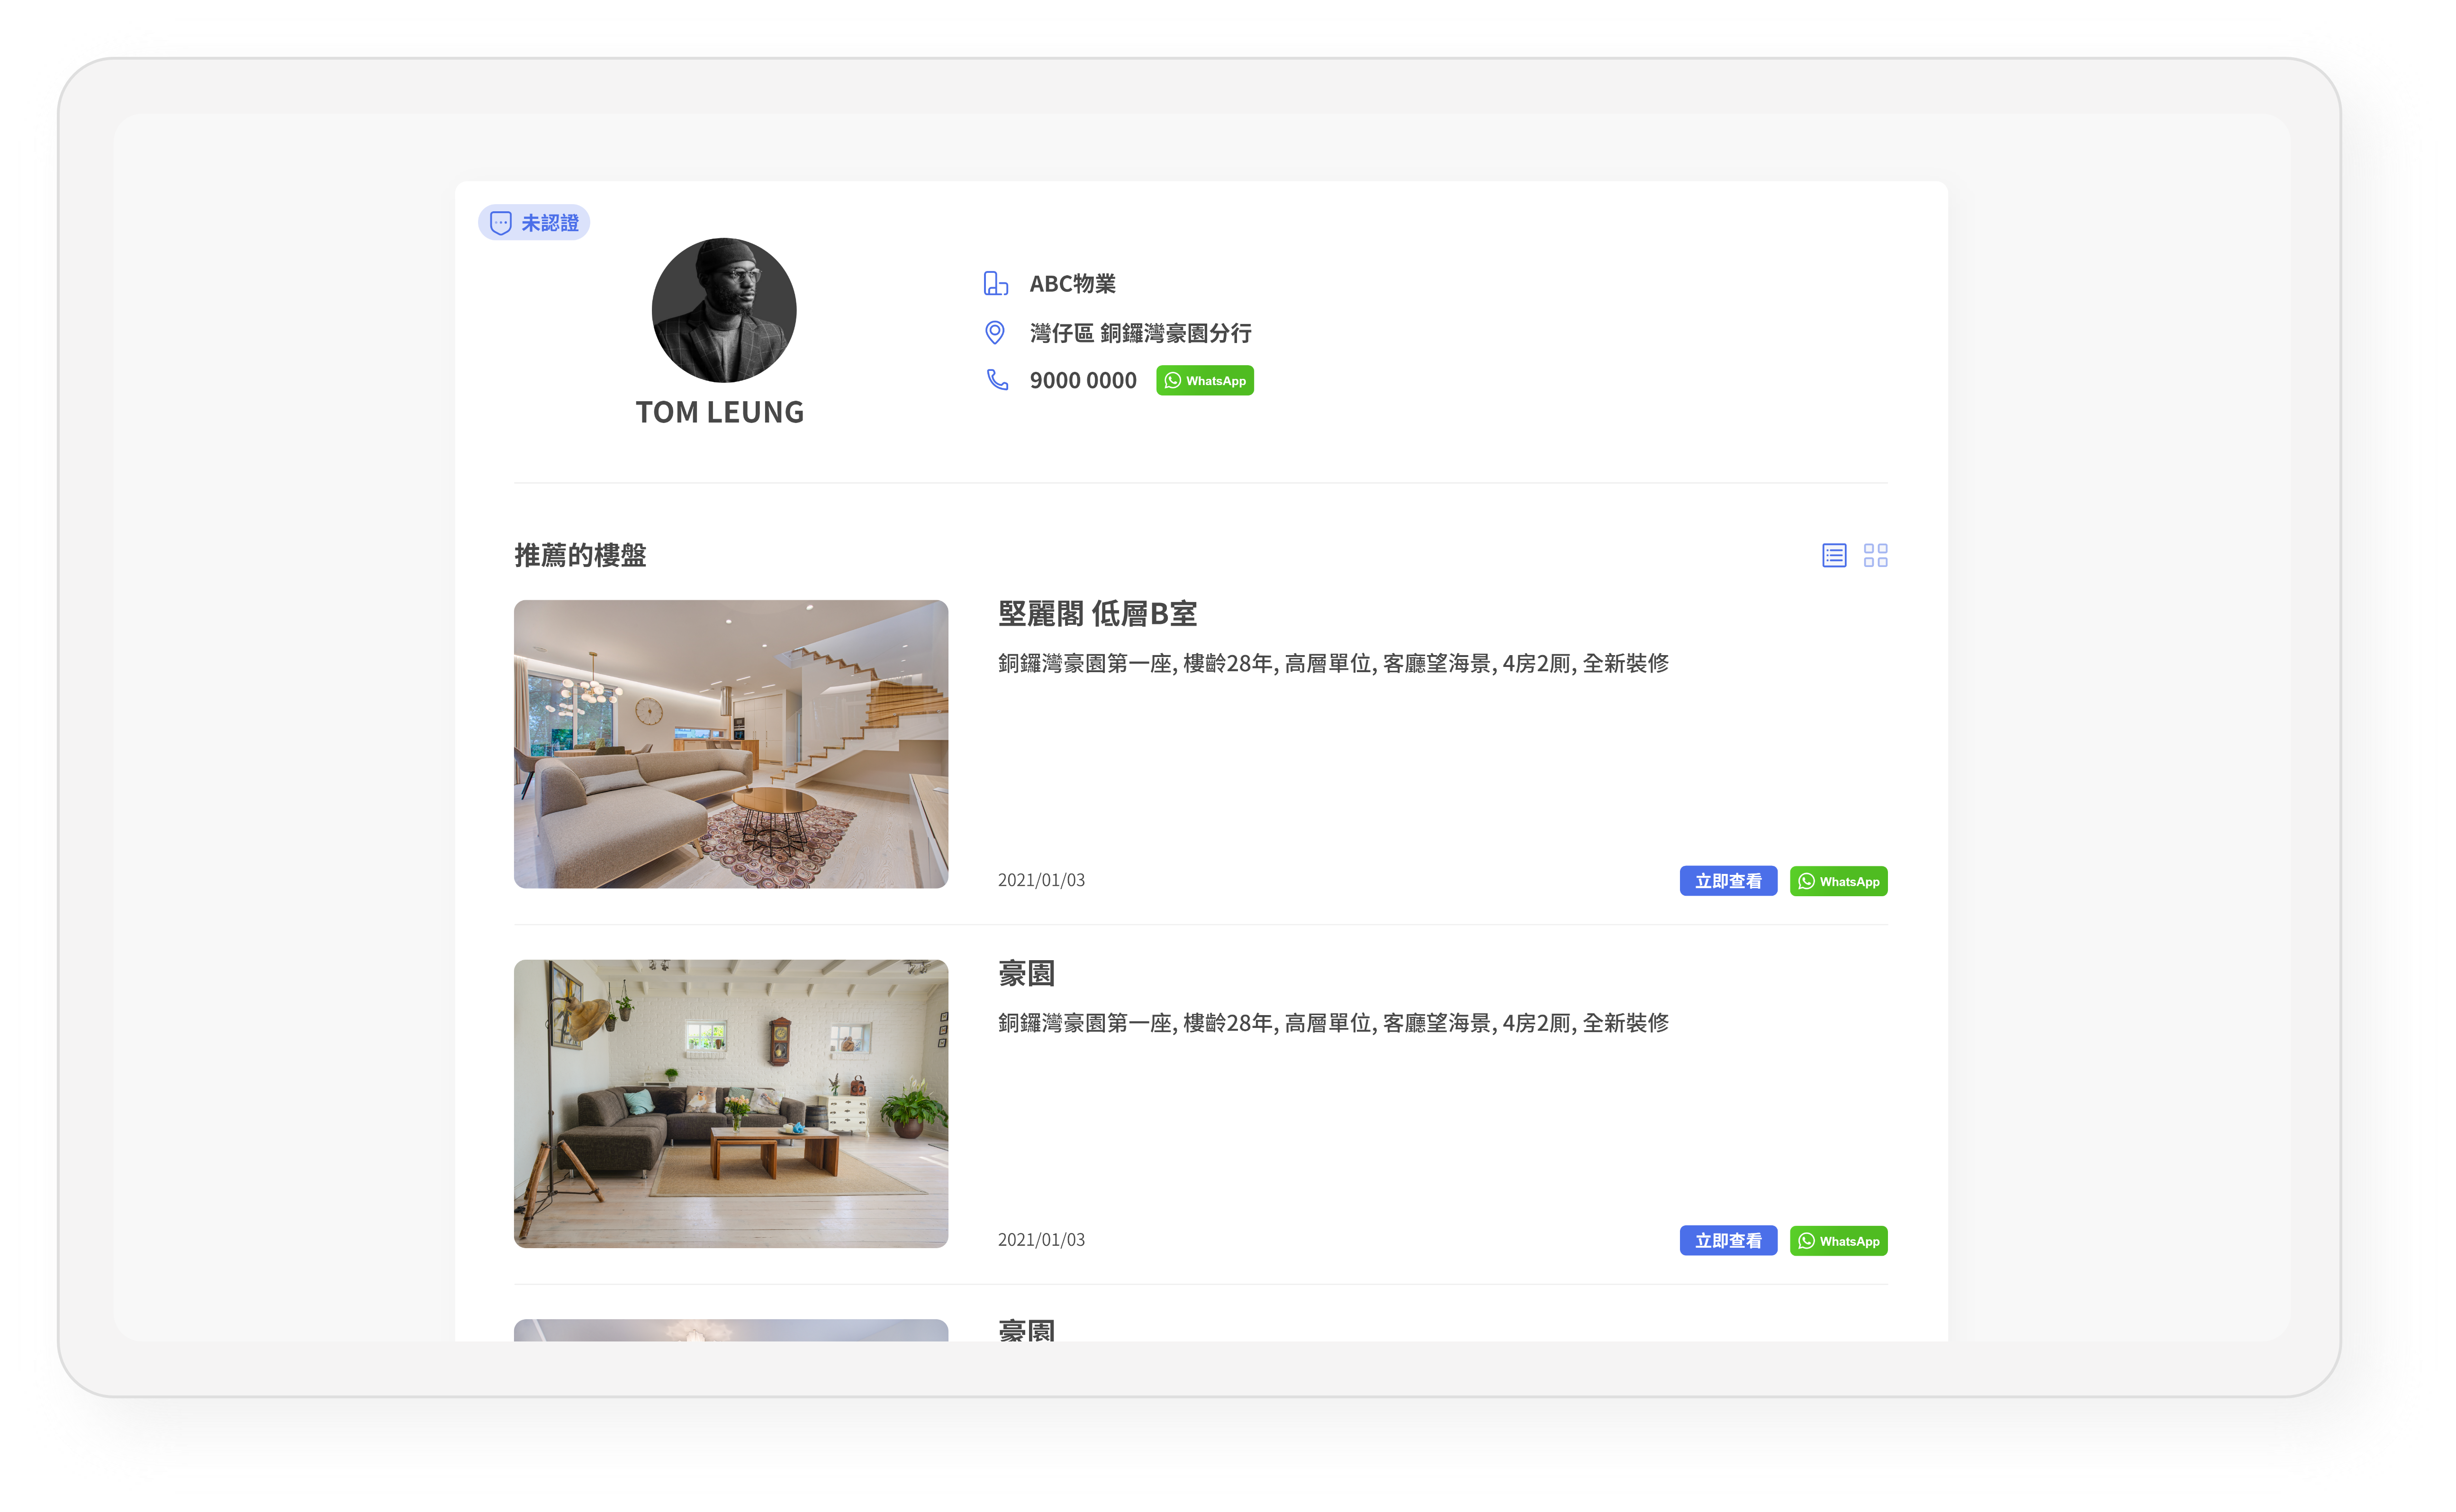Click the date 2021/01/03 under the middle 豪園 listing
The image size is (2456, 1512).
tap(1041, 1240)
